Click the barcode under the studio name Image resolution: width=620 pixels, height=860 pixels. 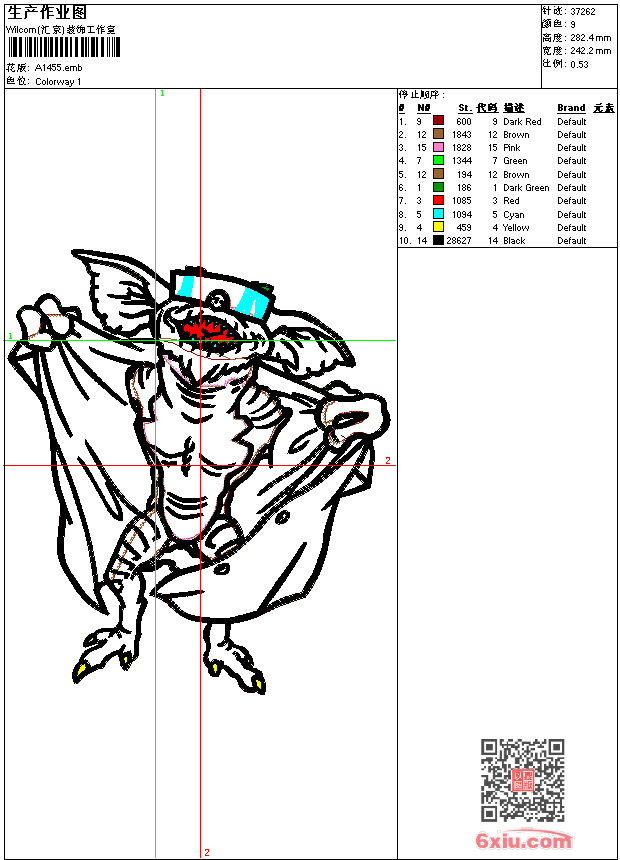tap(64, 47)
